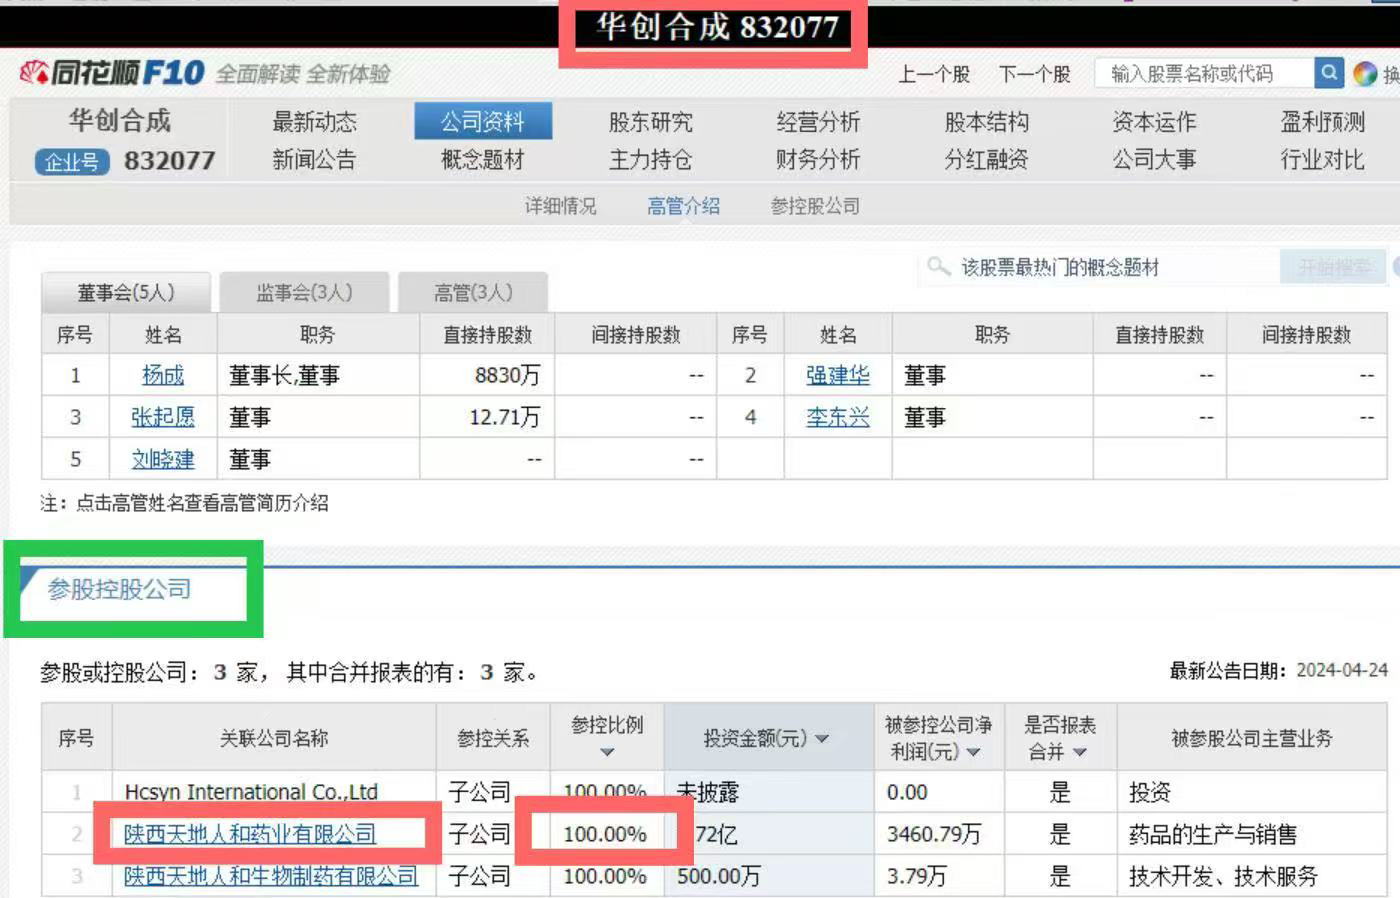Open the 财务分析 menu item
1400x898 pixels.
[x=818, y=160]
